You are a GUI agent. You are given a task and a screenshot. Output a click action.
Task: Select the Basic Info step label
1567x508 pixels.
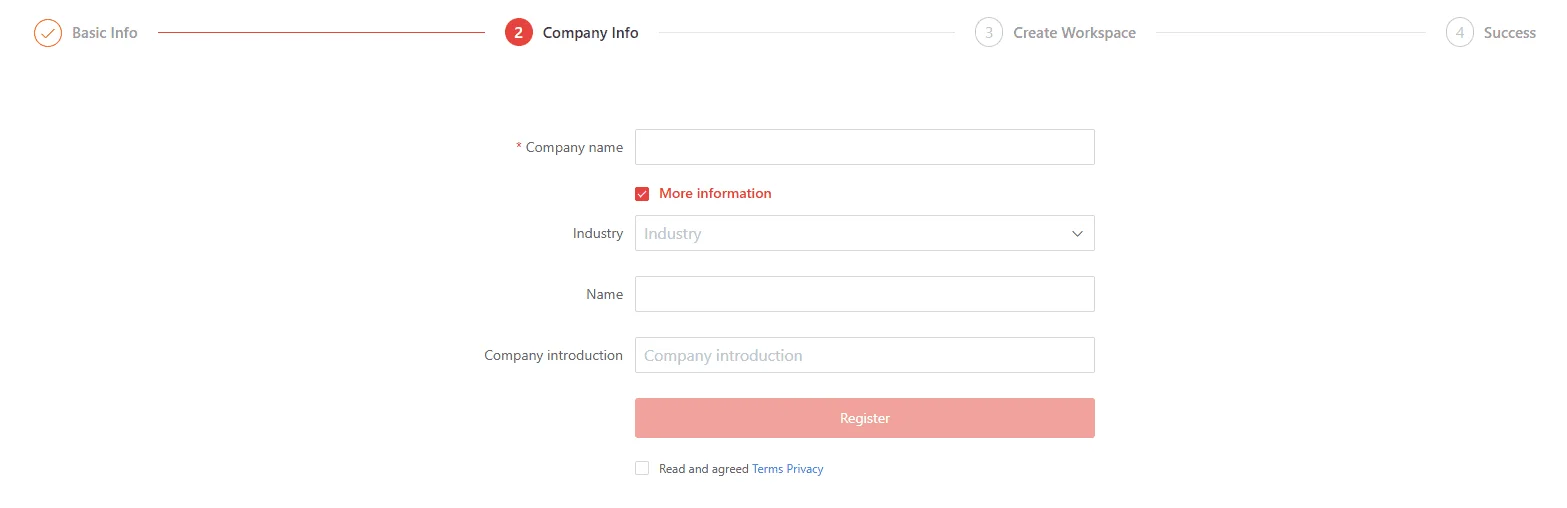coord(105,33)
